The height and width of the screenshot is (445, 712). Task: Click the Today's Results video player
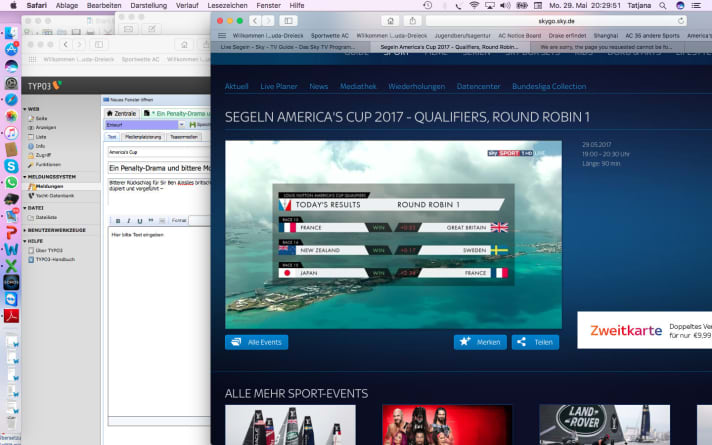[393, 235]
